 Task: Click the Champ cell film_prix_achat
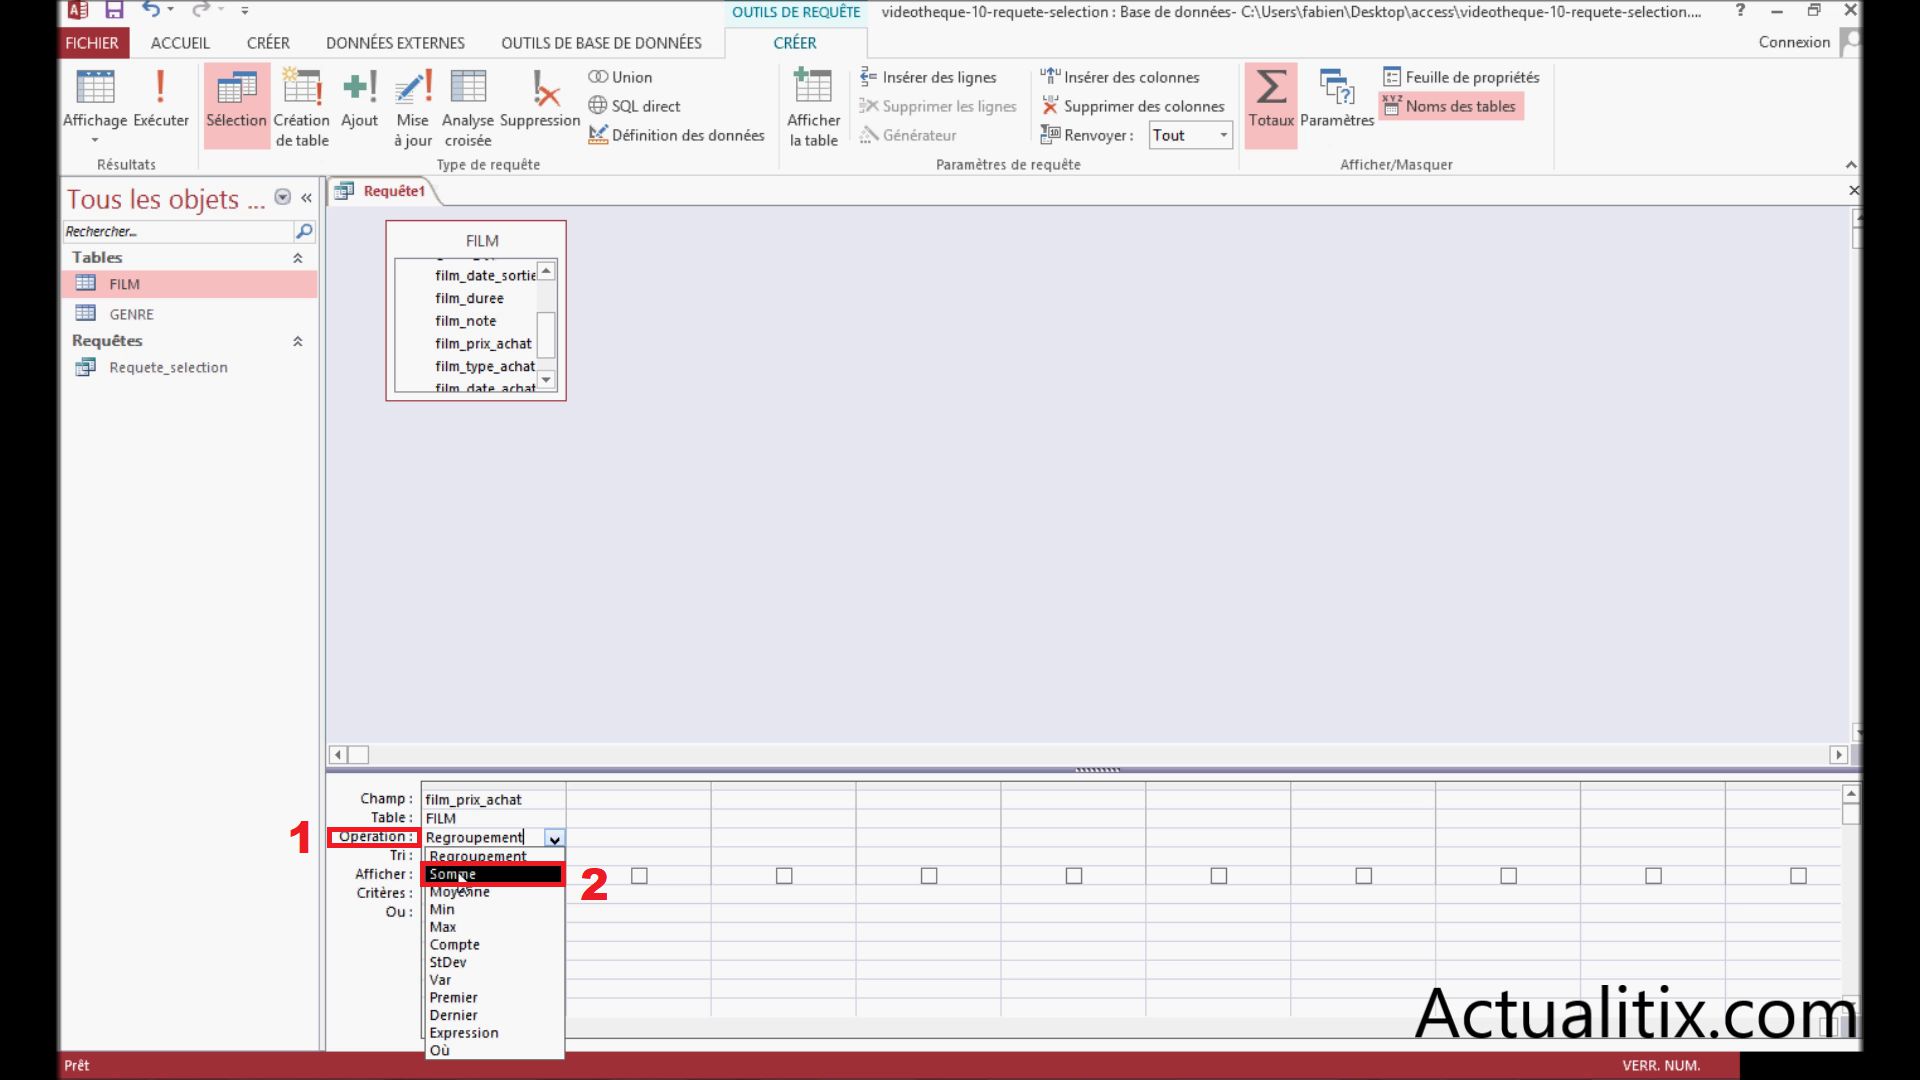(494, 799)
